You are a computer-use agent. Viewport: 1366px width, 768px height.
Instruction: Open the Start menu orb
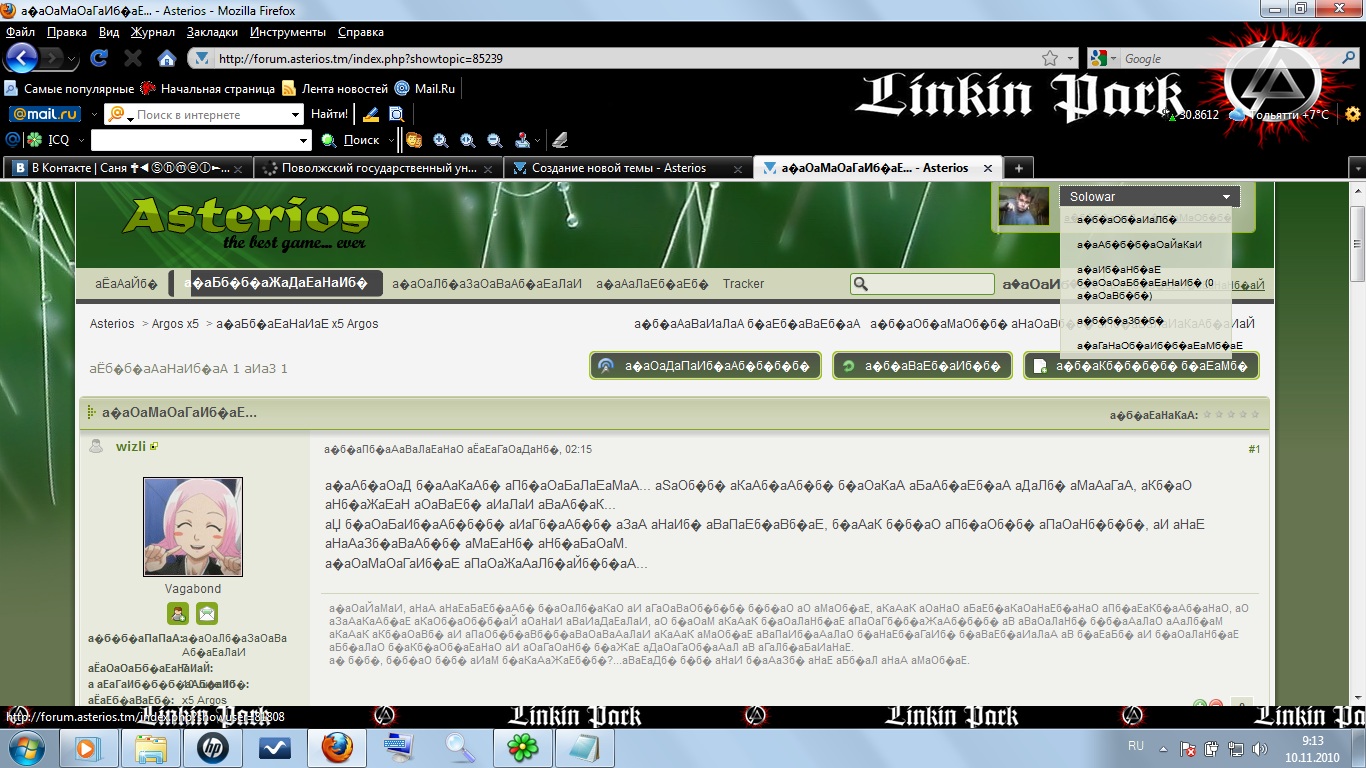tap(25, 747)
